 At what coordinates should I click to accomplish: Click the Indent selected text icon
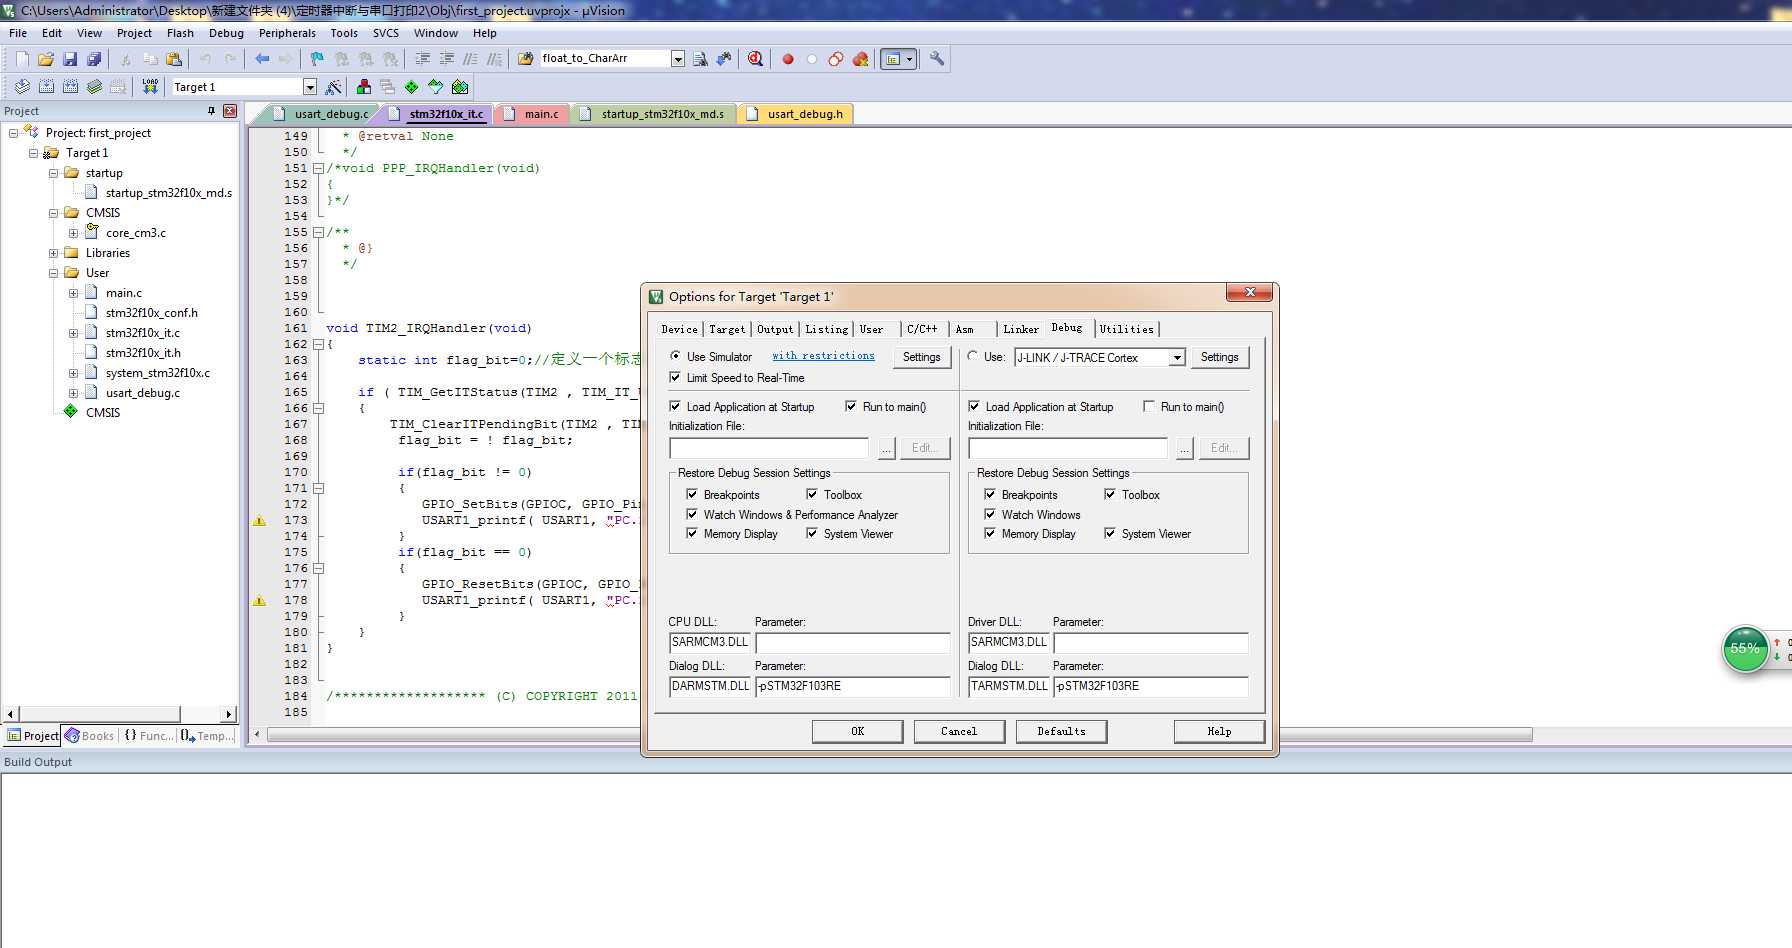422,59
